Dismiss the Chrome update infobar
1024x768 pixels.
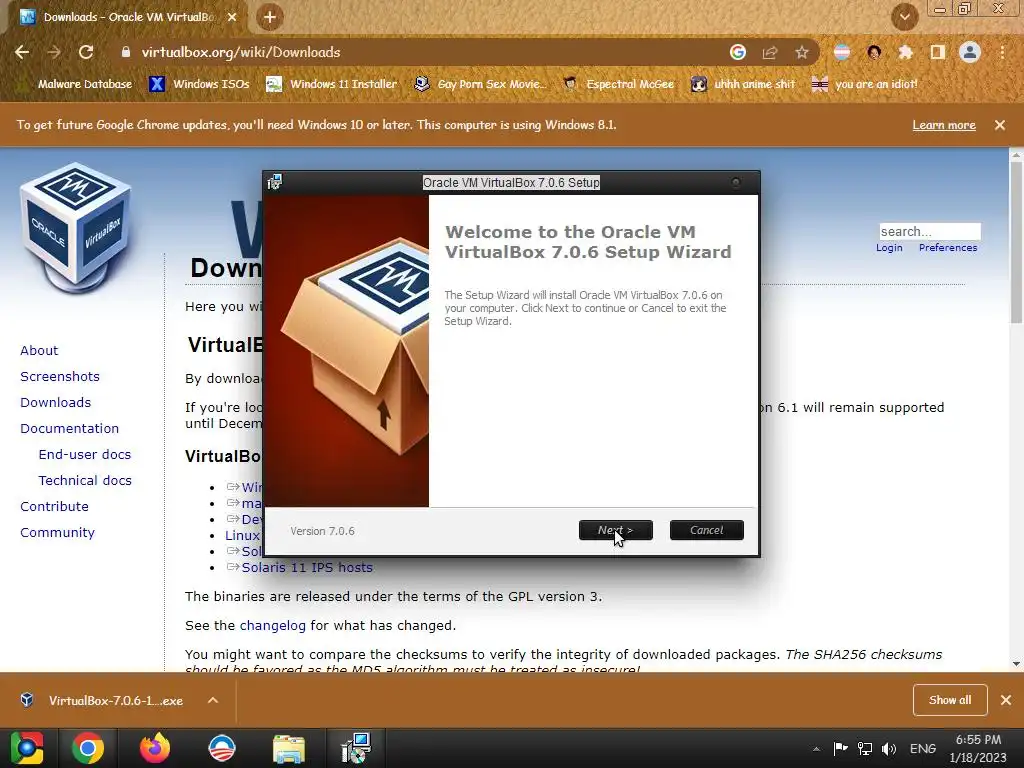(x=1000, y=125)
